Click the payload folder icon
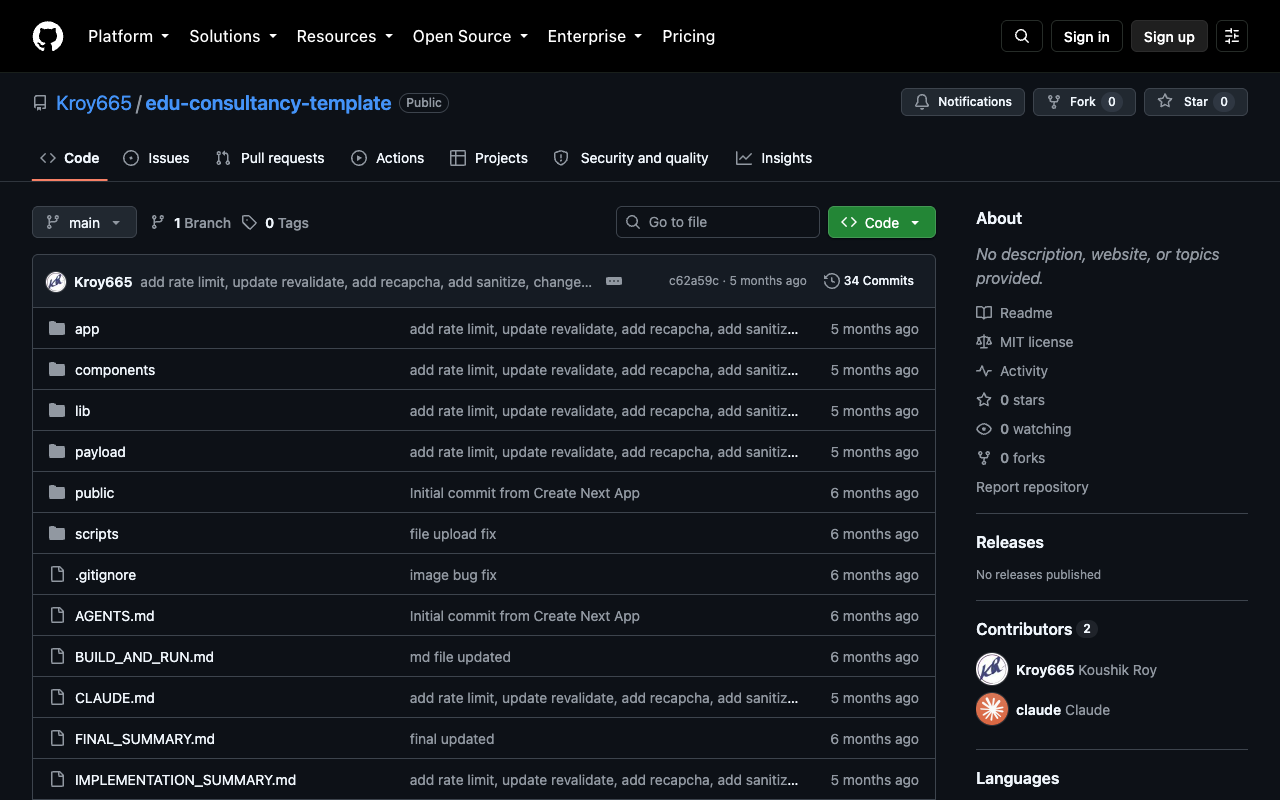Viewport: 1280px width, 800px height. [57, 452]
